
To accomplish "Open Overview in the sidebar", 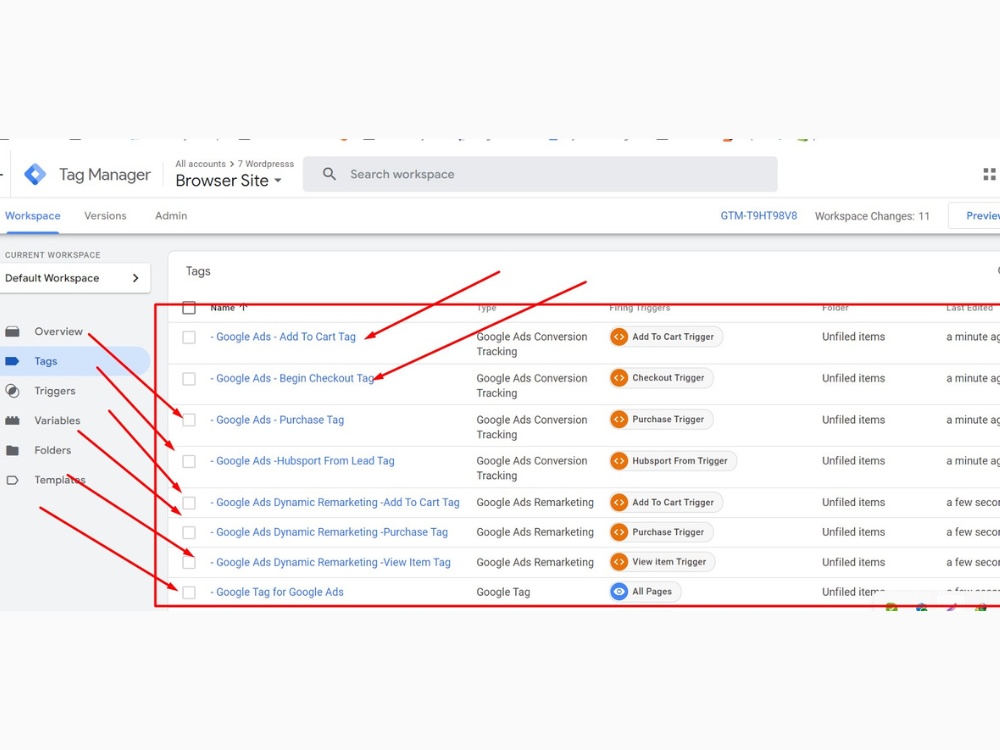I will pyautogui.click(x=59, y=332).
